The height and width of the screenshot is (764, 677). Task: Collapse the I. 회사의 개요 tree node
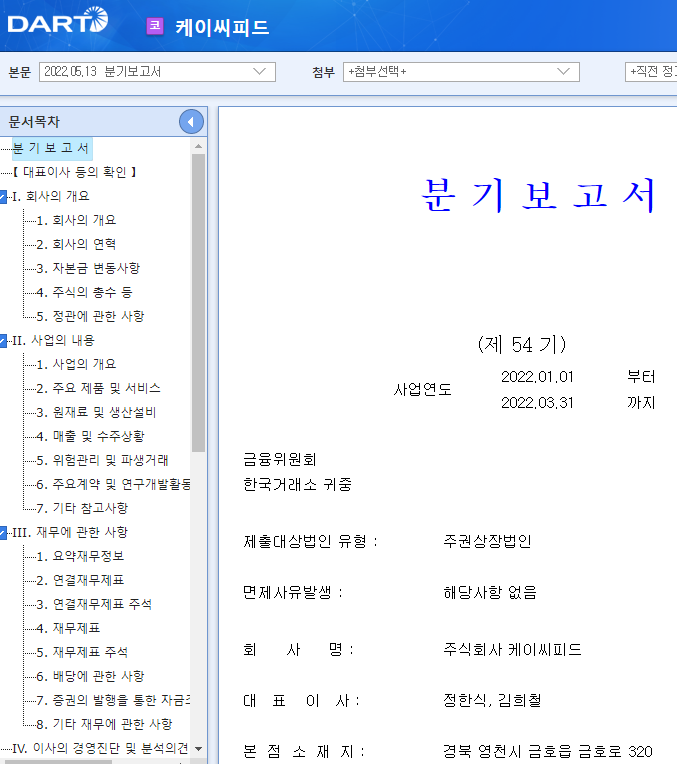tap(3, 197)
